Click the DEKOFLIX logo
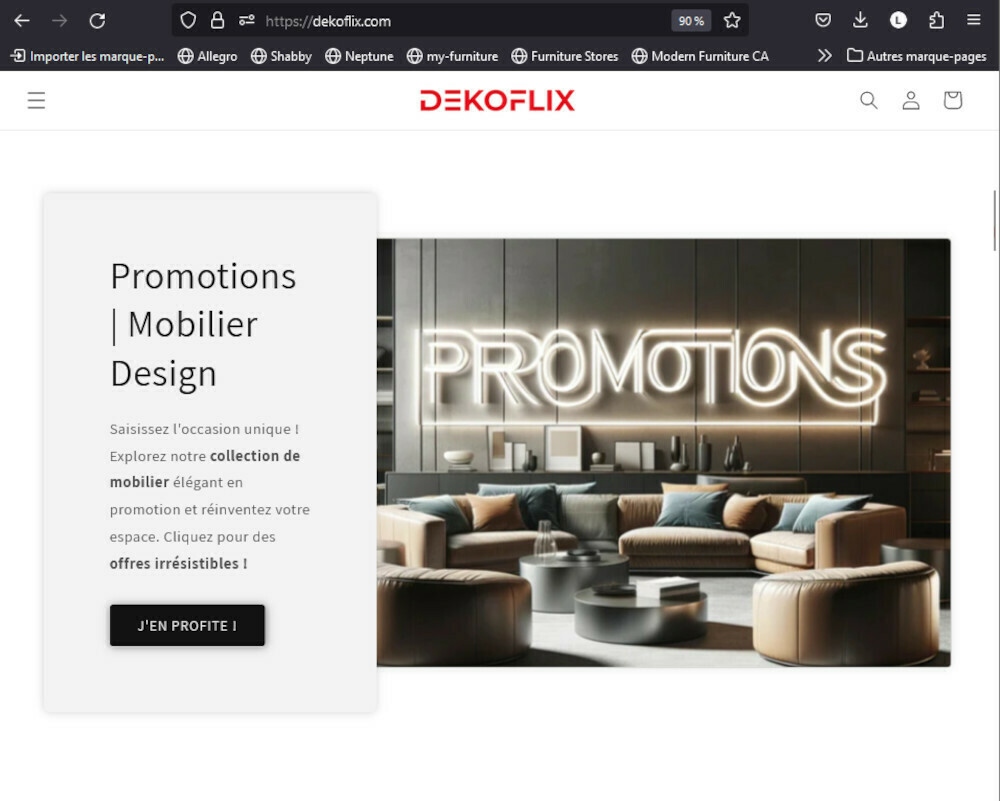The width and height of the screenshot is (1000, 801). [x=497, y=100]
